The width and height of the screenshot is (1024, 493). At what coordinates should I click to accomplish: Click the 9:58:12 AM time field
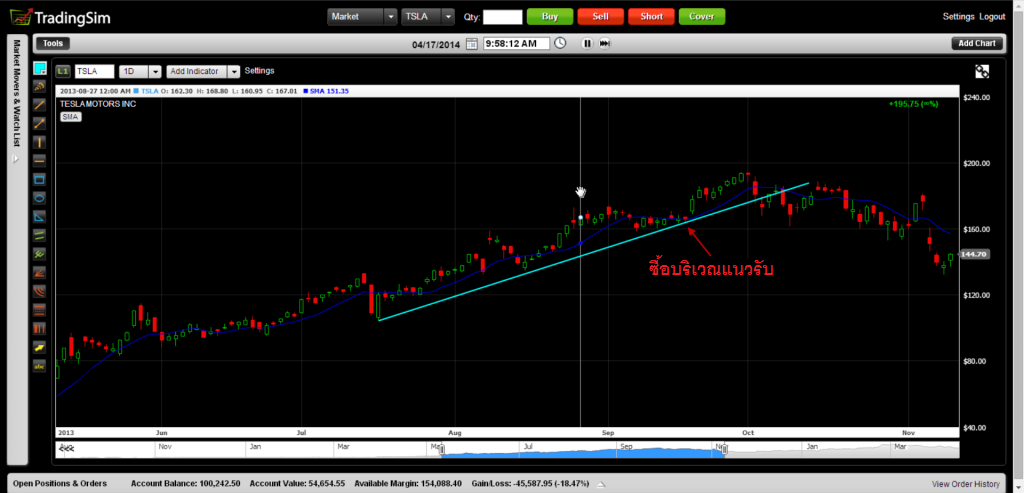click(x=517, y=44)
